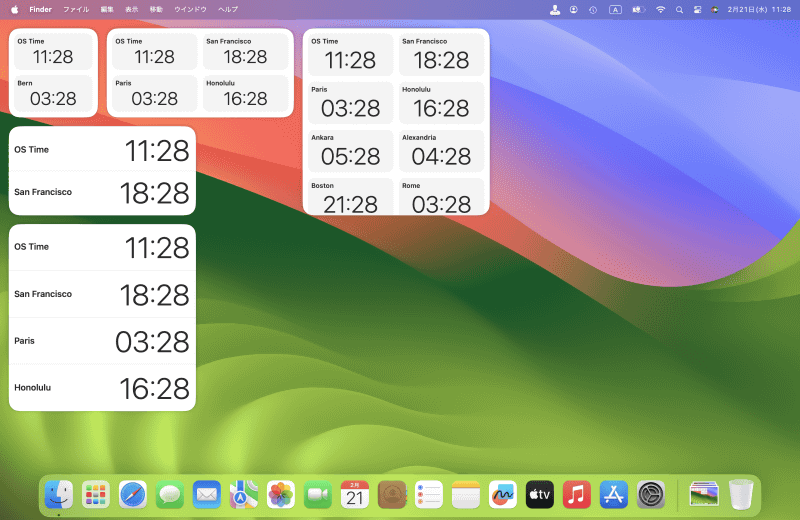Click the battery status icon

(638, 9)
